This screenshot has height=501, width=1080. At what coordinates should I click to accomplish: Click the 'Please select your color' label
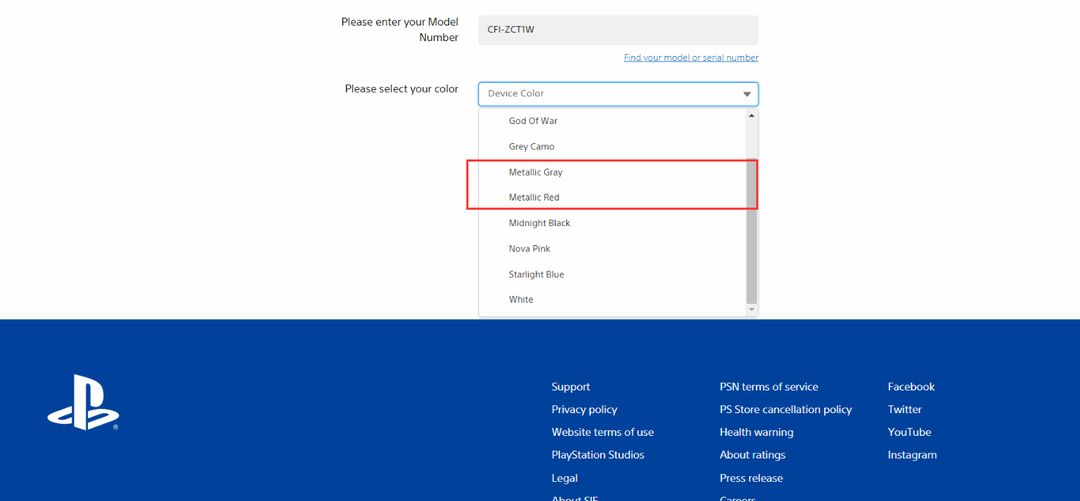402,89
